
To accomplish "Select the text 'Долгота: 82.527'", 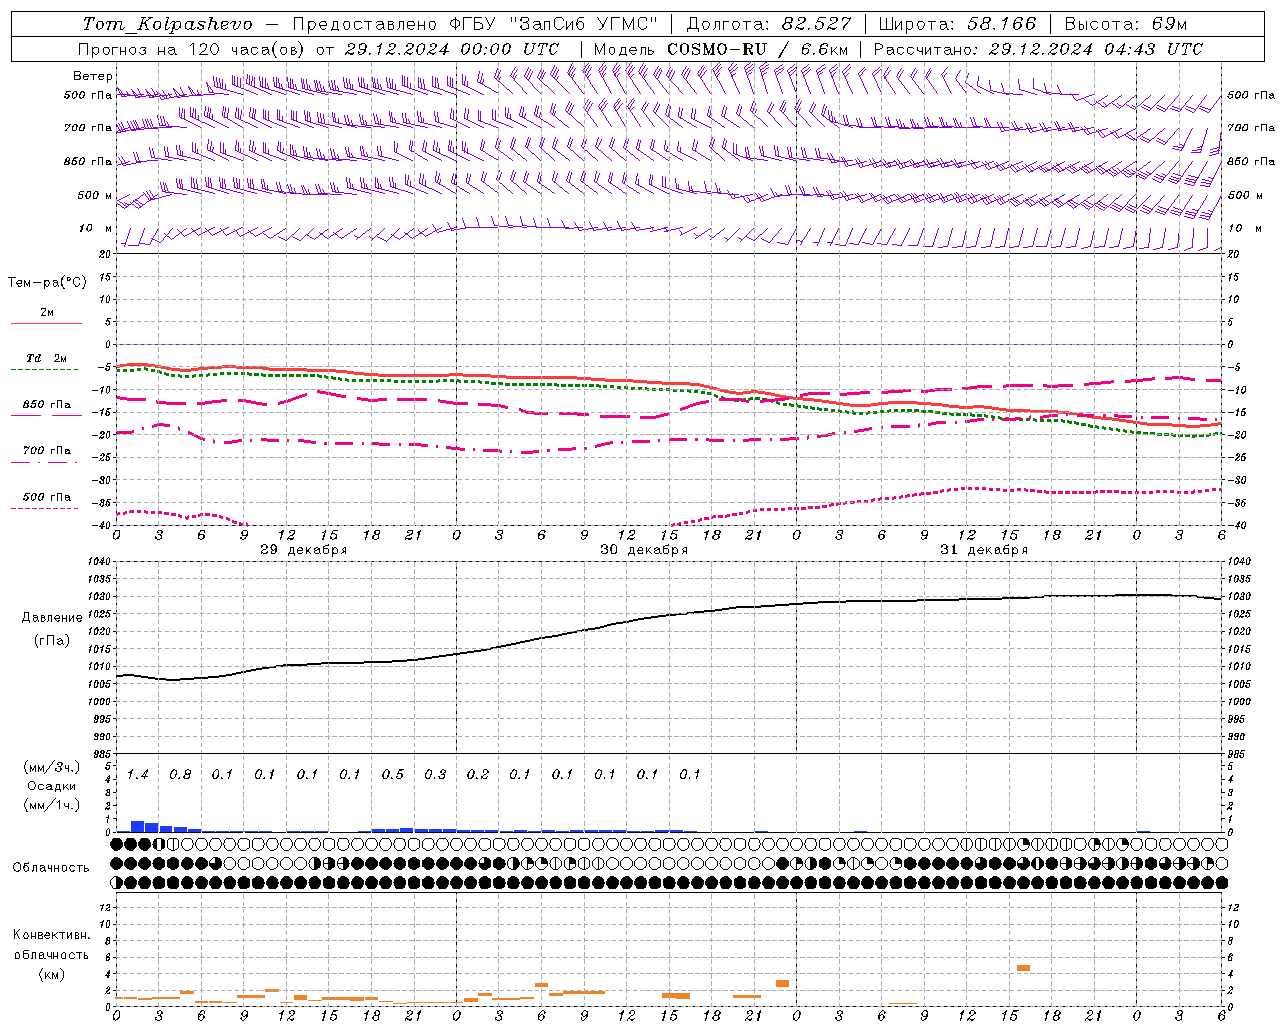I will coord(769,24).
